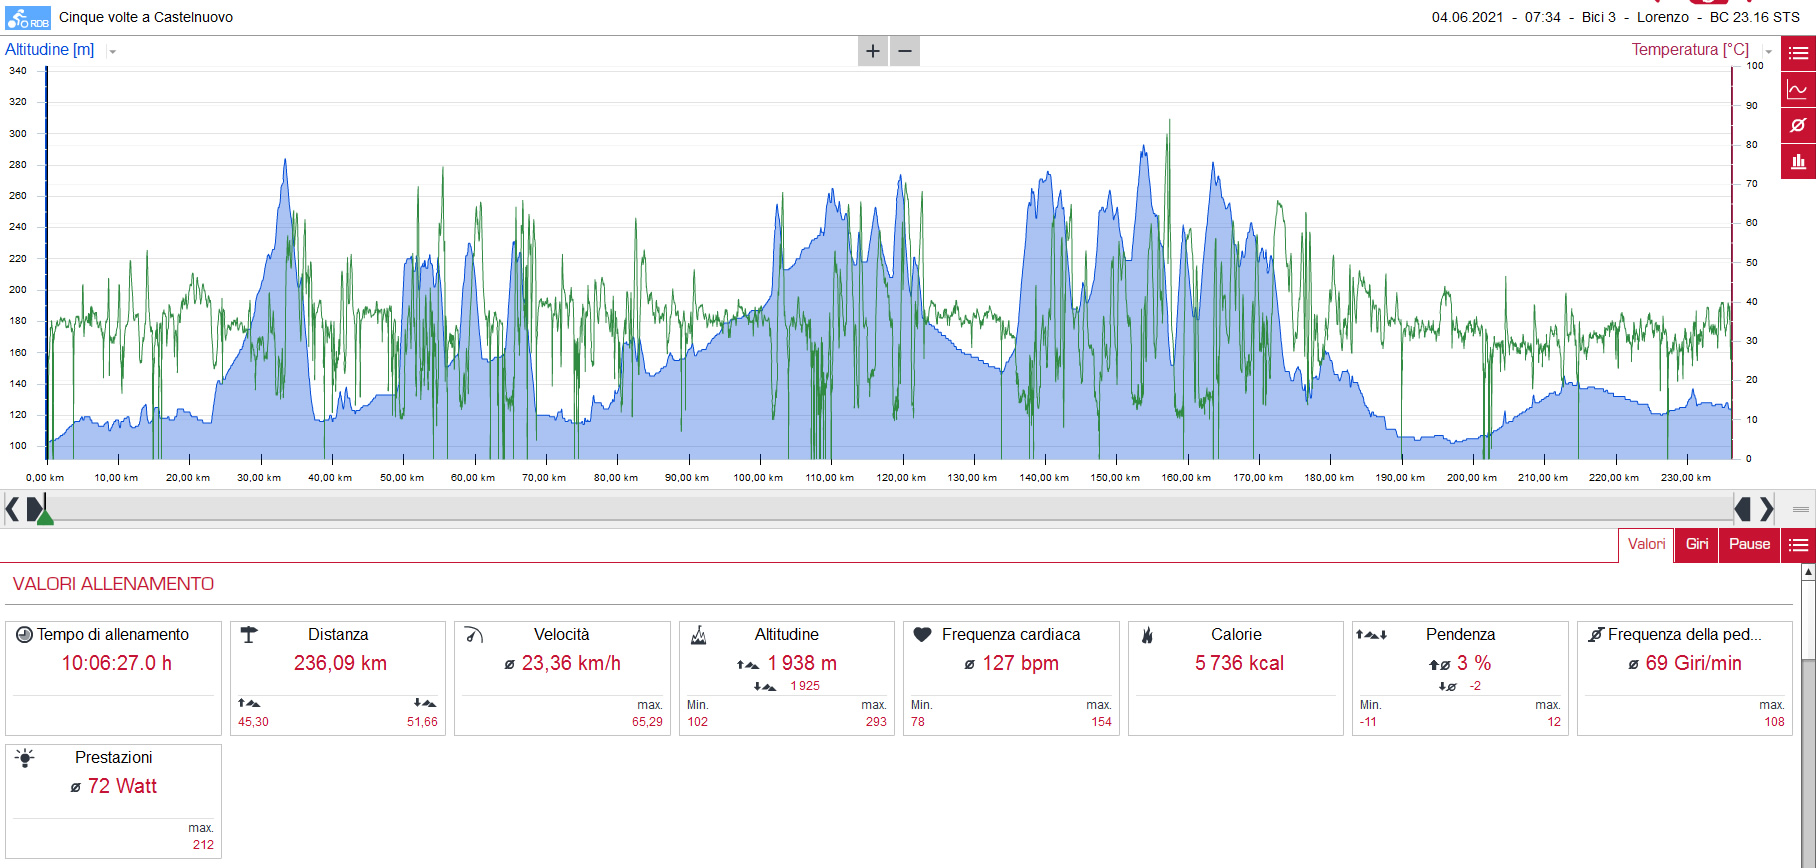Click the left arrow beside range slider
This screenshot has width=1816, height=868.
click(12, 510)
